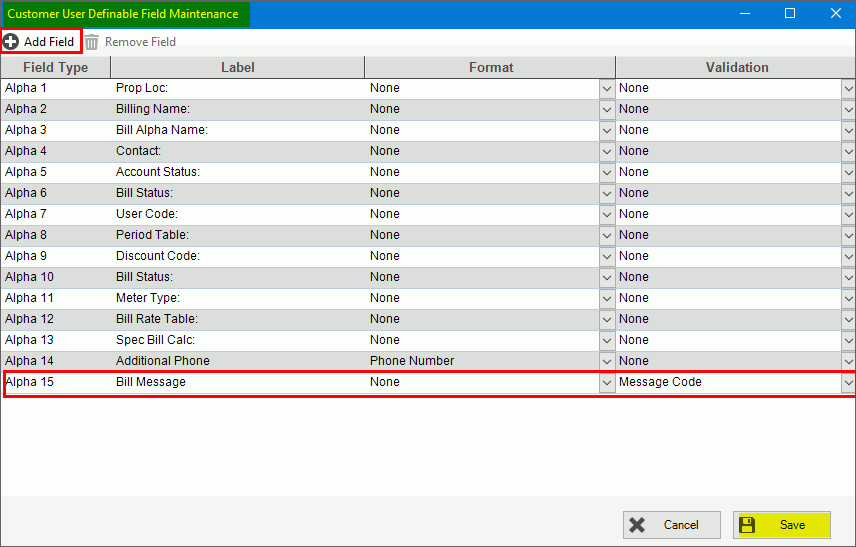Click the Label column header
This screenshot has height=547, width=856.
coord(237,67)
